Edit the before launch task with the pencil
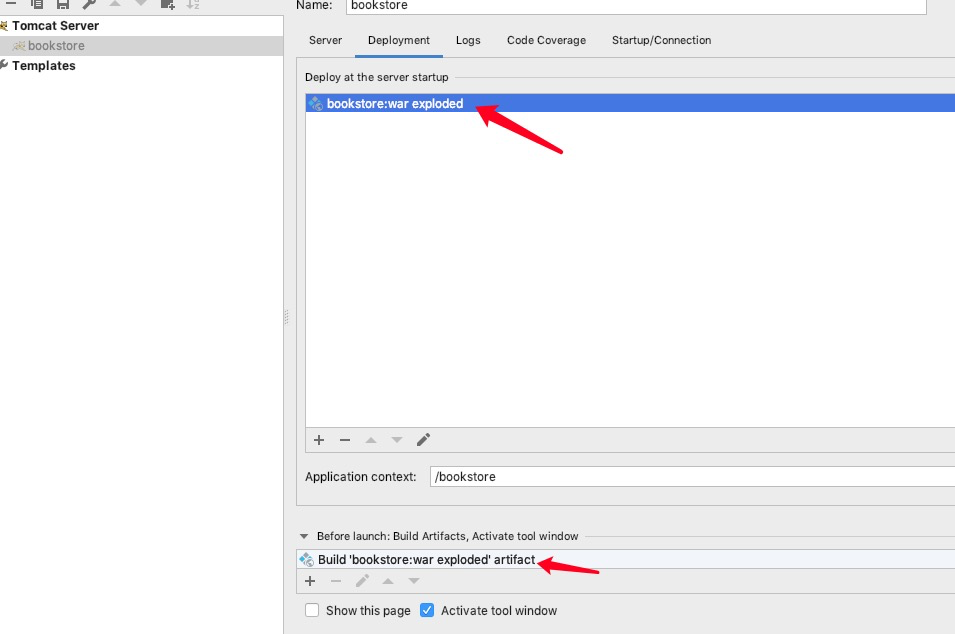This screenshot has height=634, width=955. point(362,581)
